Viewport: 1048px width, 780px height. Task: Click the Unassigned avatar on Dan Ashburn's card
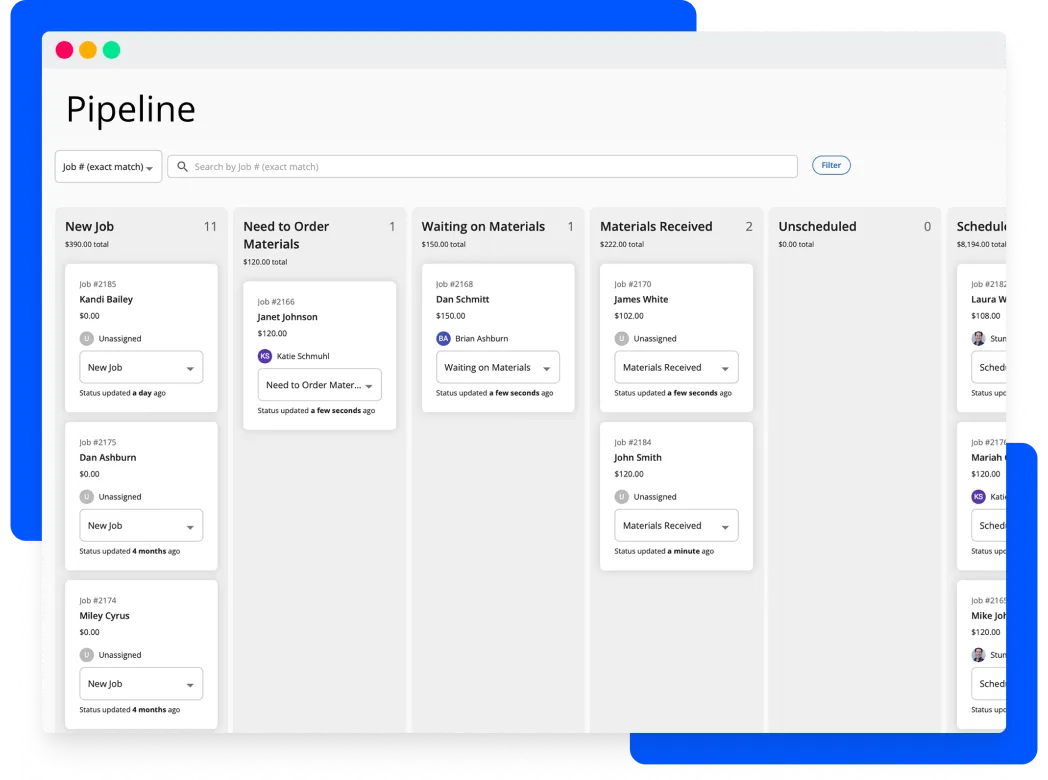[x=87, y=496]
